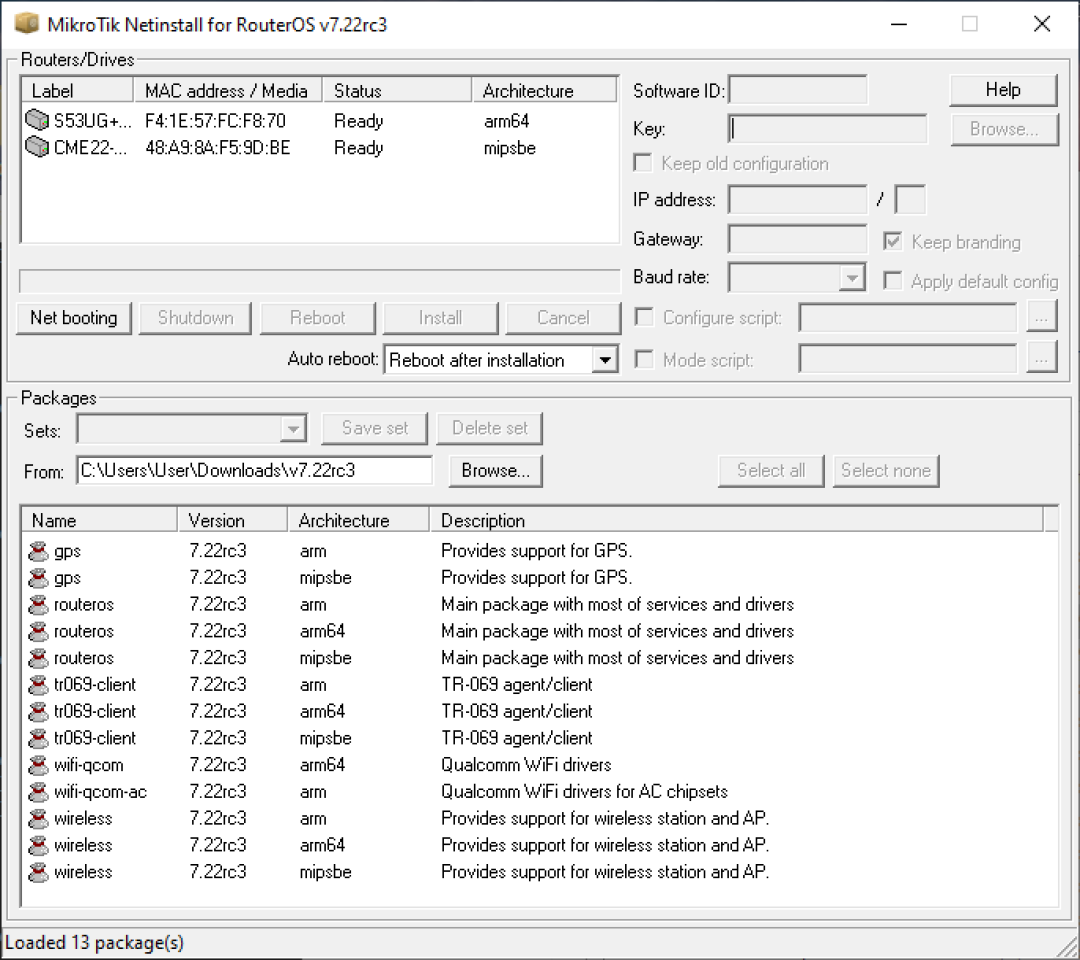Open the Baud rate dropdown
This screenshot has height=960, width=1080.
pos(852,278)
